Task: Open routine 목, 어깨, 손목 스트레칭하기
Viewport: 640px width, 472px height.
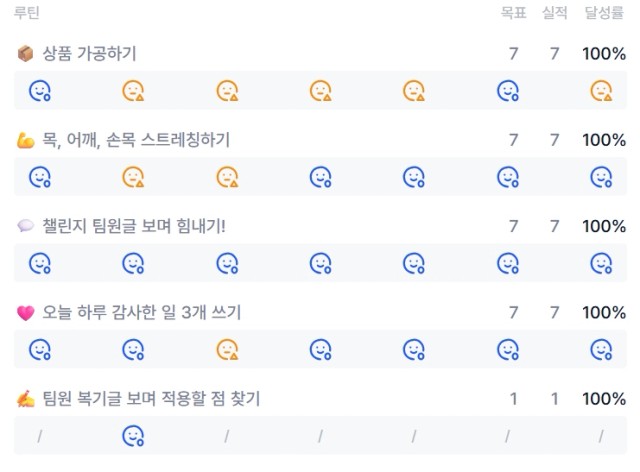Action: (x=136, y=140)
